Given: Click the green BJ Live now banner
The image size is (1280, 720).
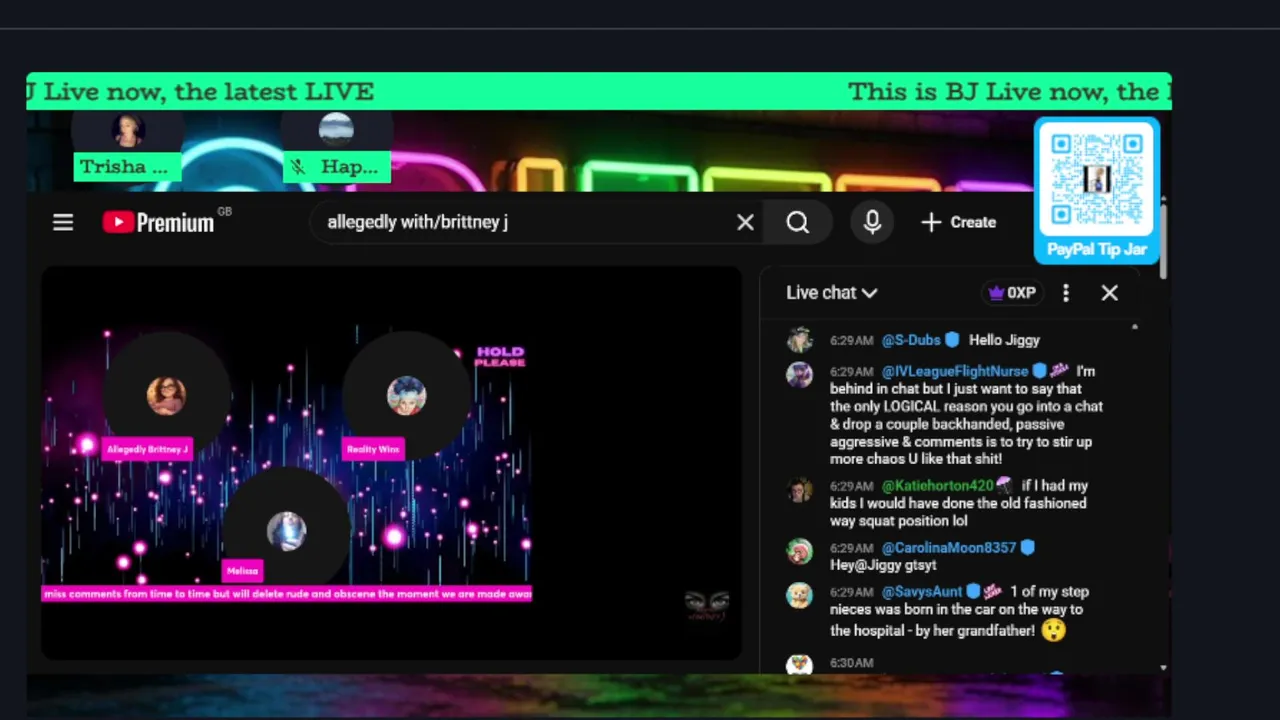Looking at the screenshot, I should click(599, 92).
